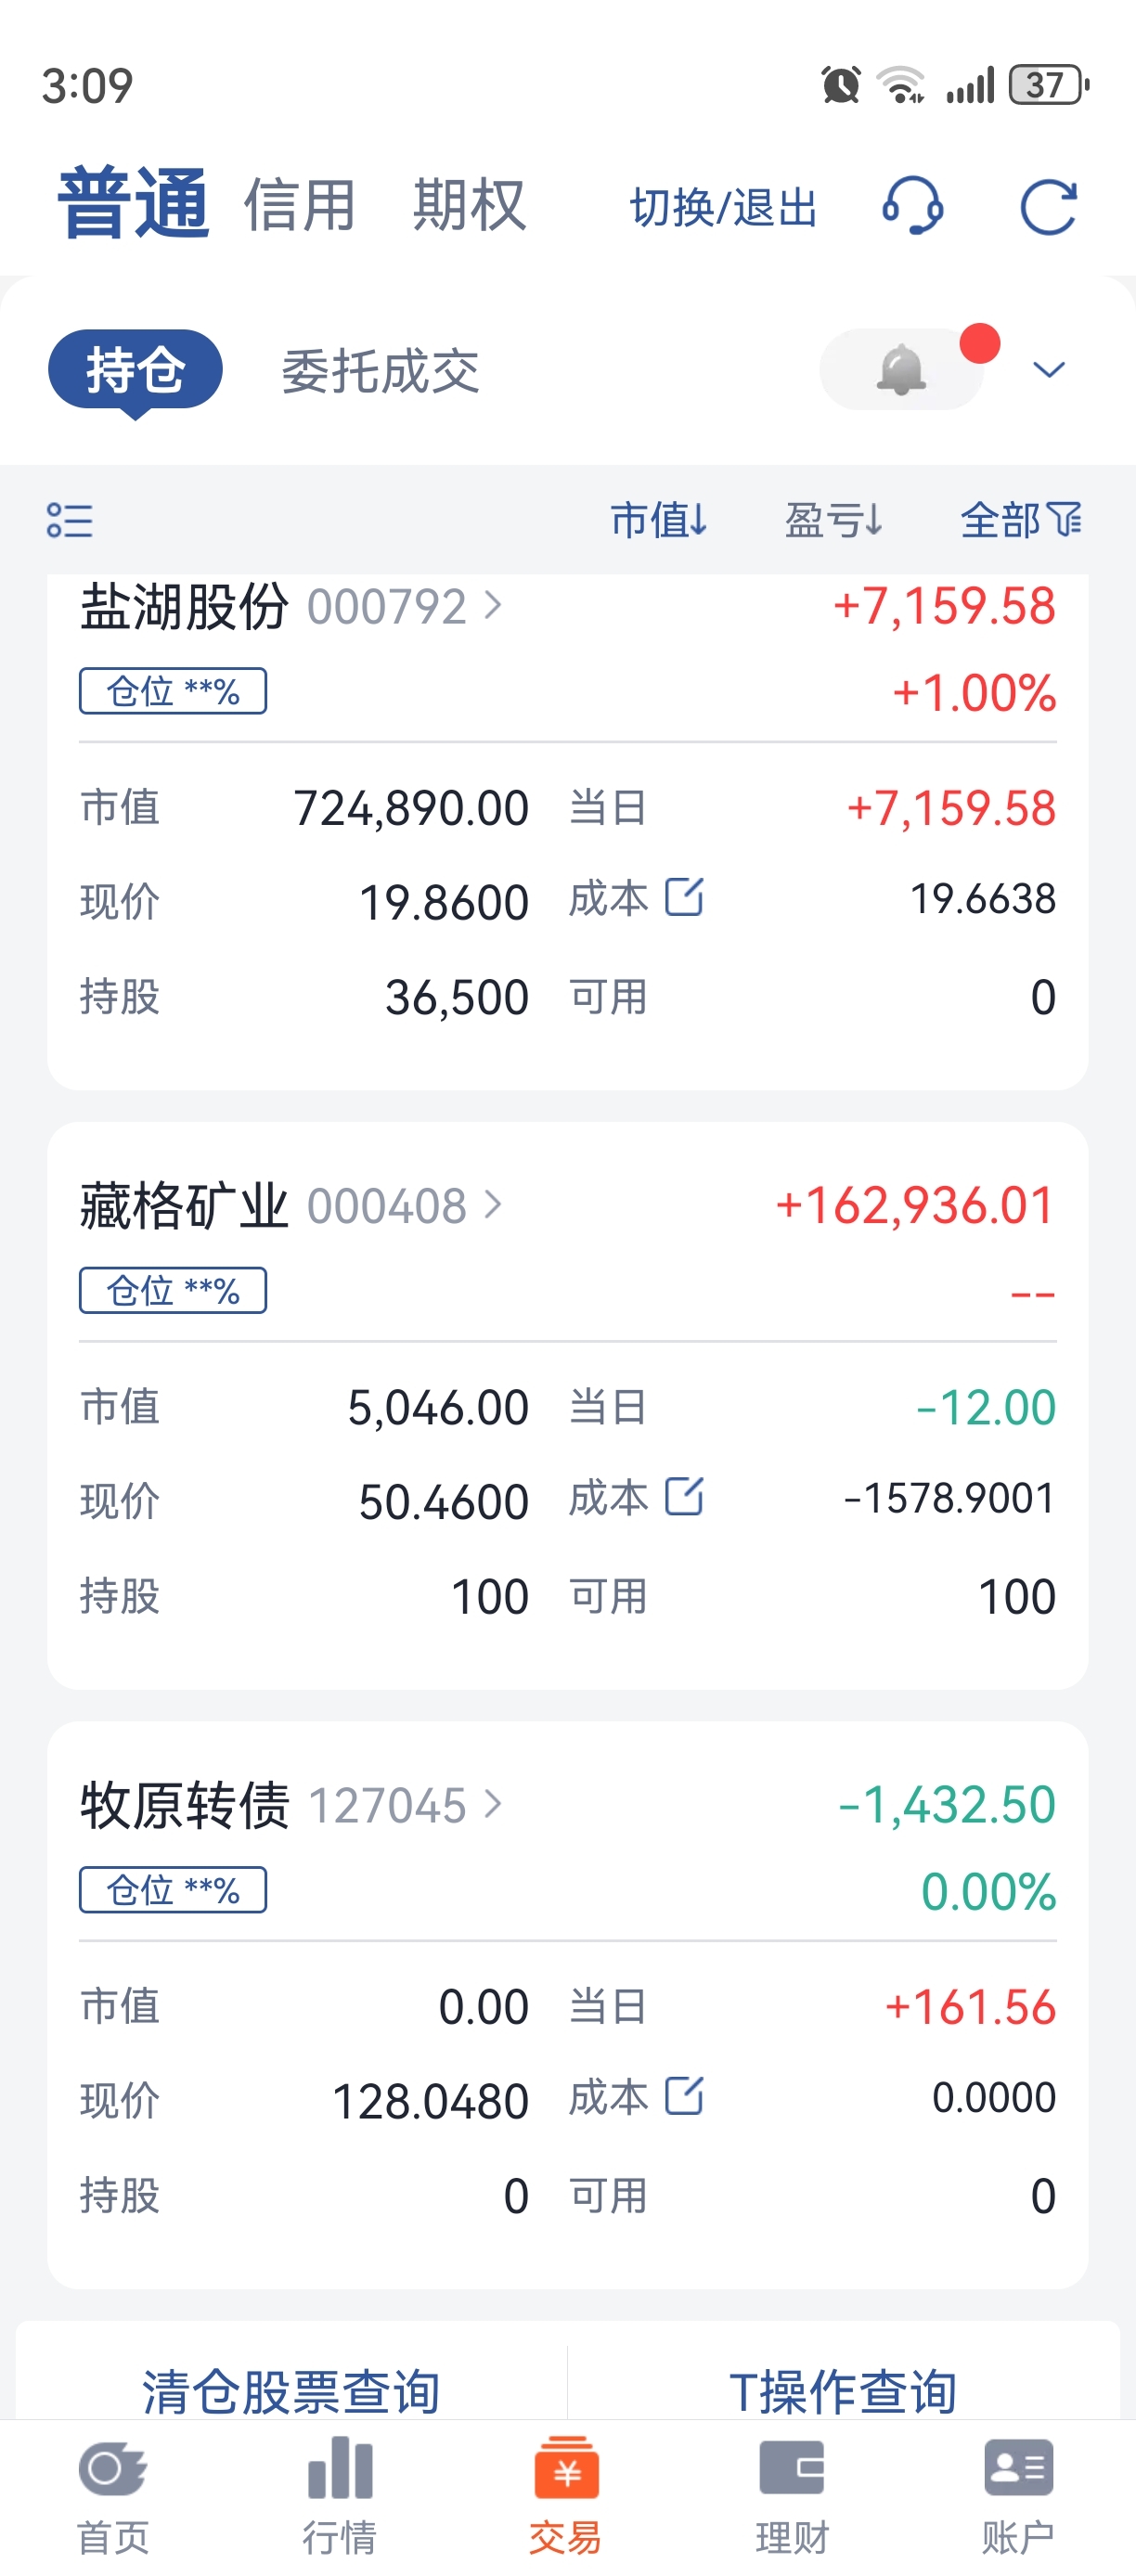Open the notification bell with red dot
The height and width of the screenshot is (2576, 1136).
pyautogui.click(x=901, y=369)
